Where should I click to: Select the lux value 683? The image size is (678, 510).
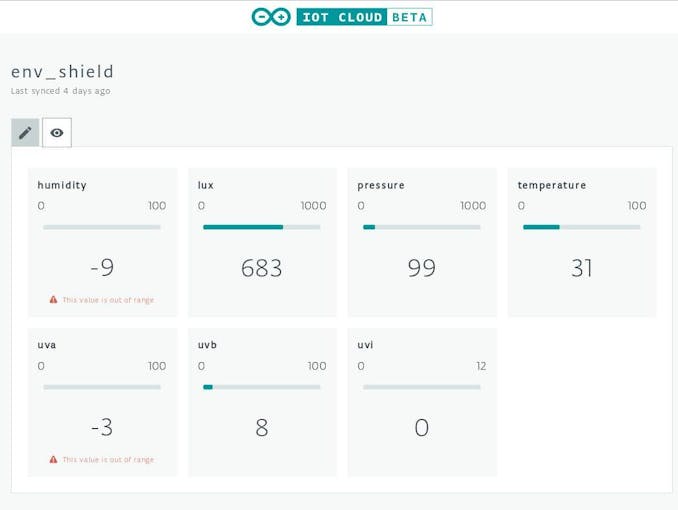[262, 268]
